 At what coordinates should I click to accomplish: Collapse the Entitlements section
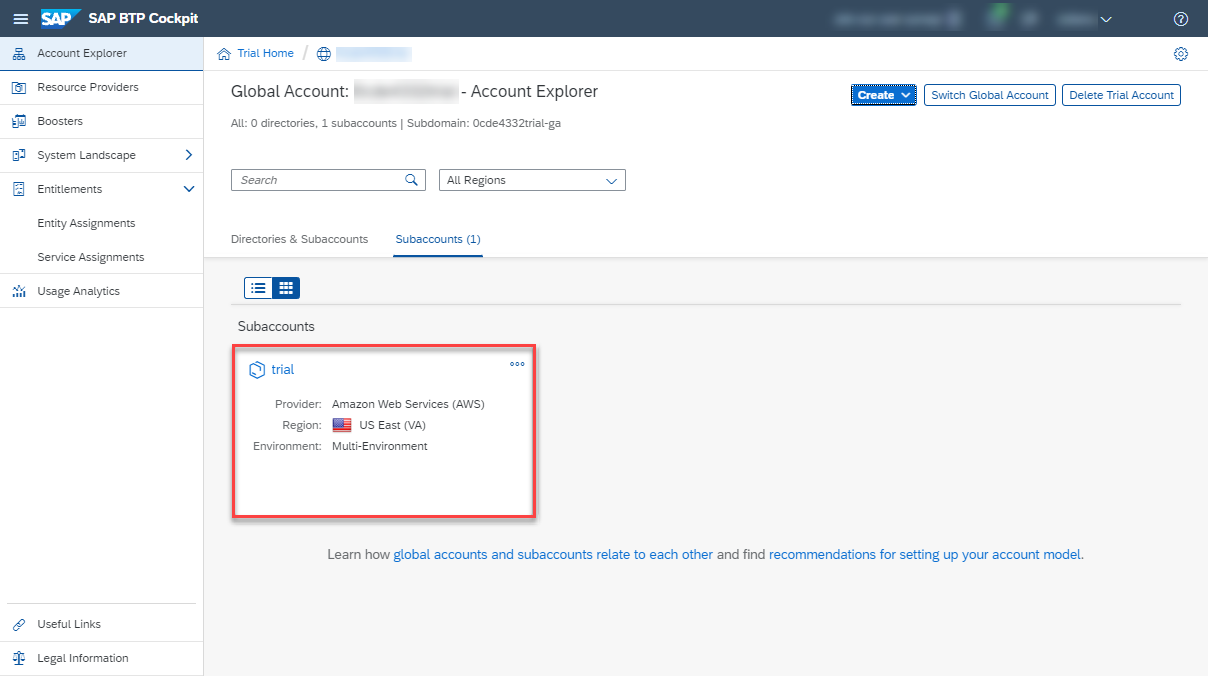[189, 190]
